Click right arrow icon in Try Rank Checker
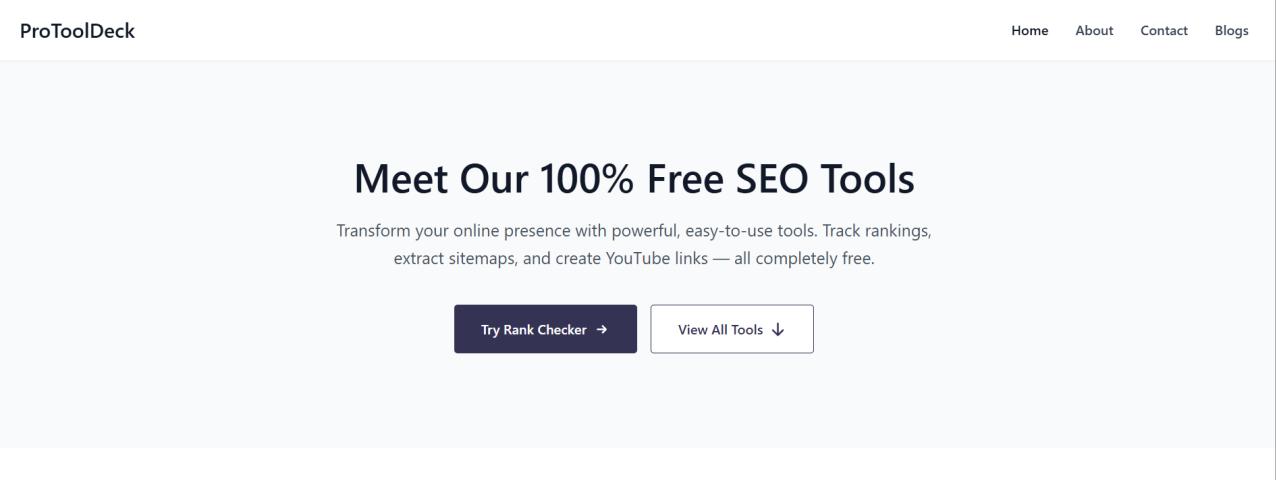 click(602, 329)
